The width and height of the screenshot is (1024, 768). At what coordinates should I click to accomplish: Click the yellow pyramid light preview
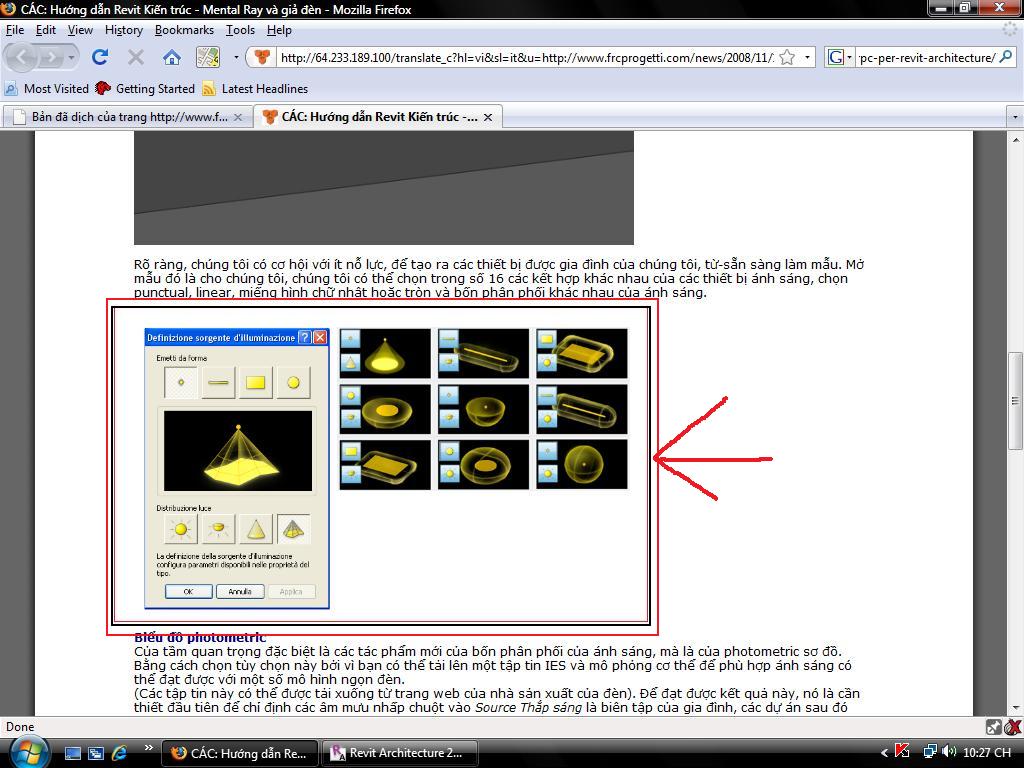tap(238, 451)
